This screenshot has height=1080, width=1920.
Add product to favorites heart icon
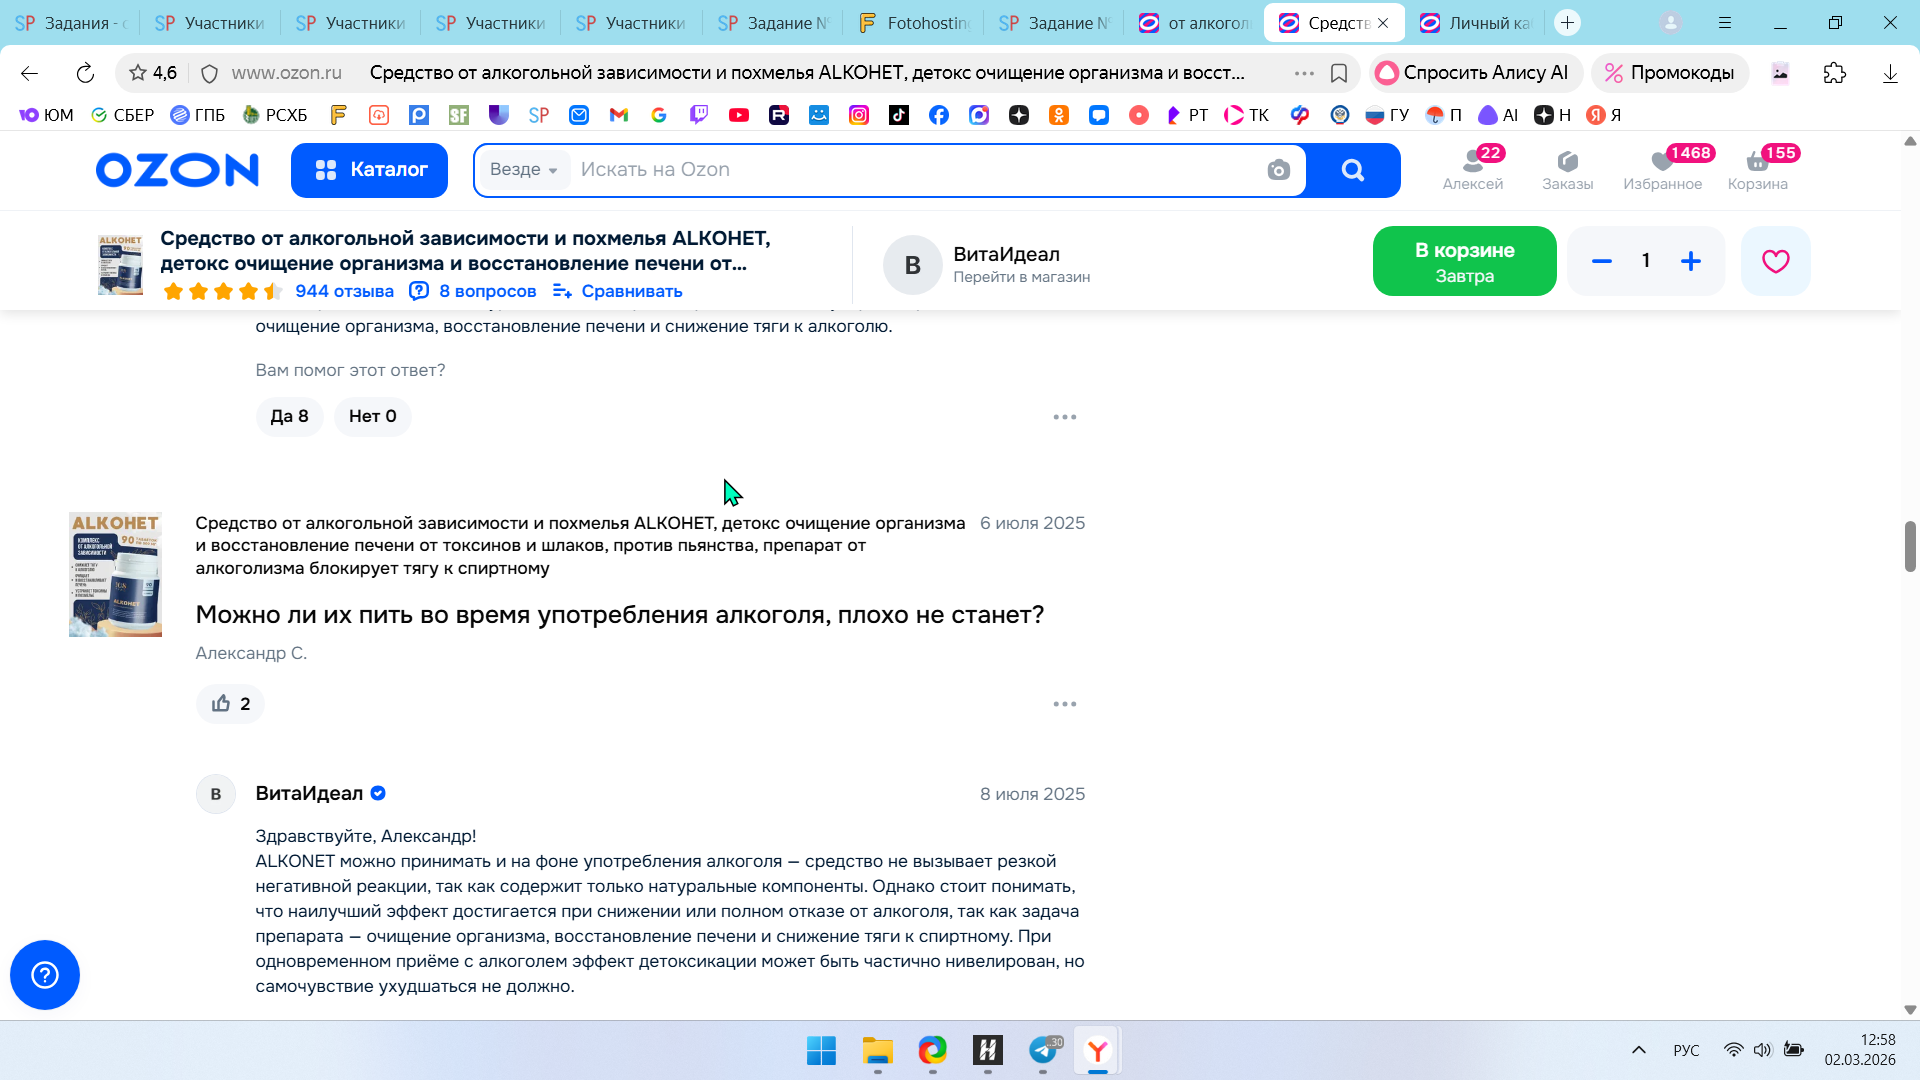[x=1775, y=261]
